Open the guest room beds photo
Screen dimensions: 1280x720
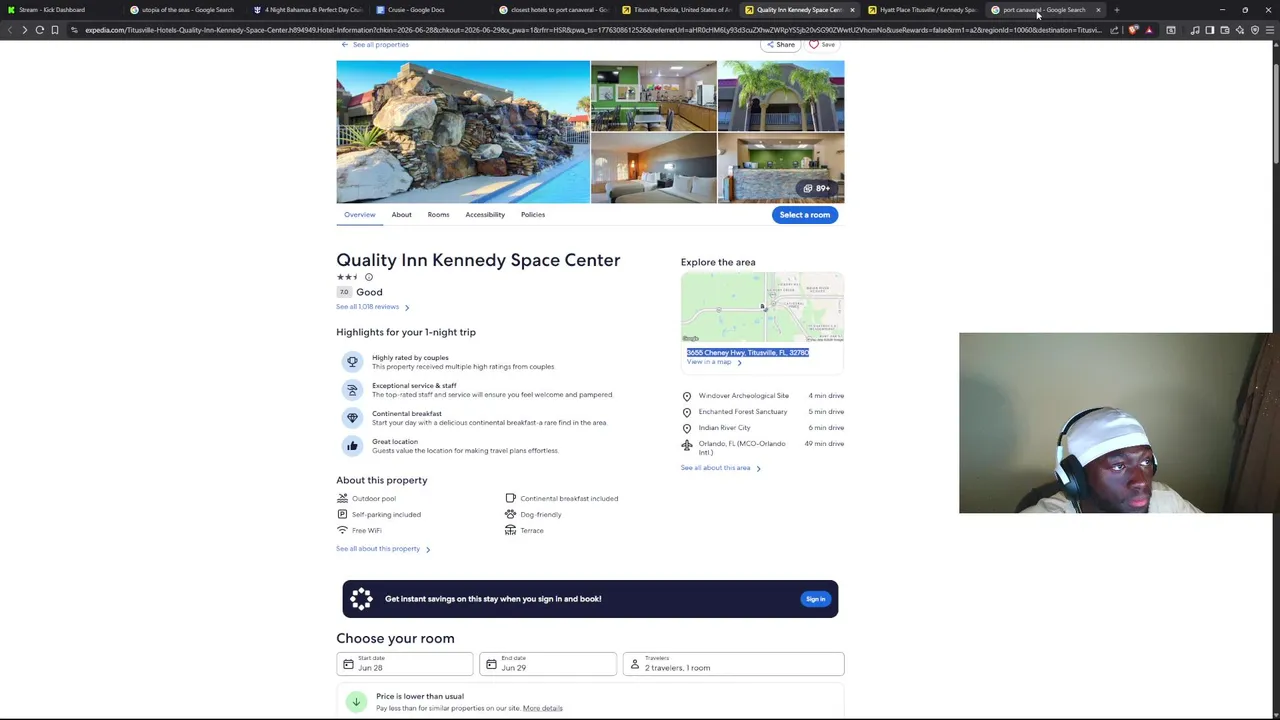tap(654, 169)
